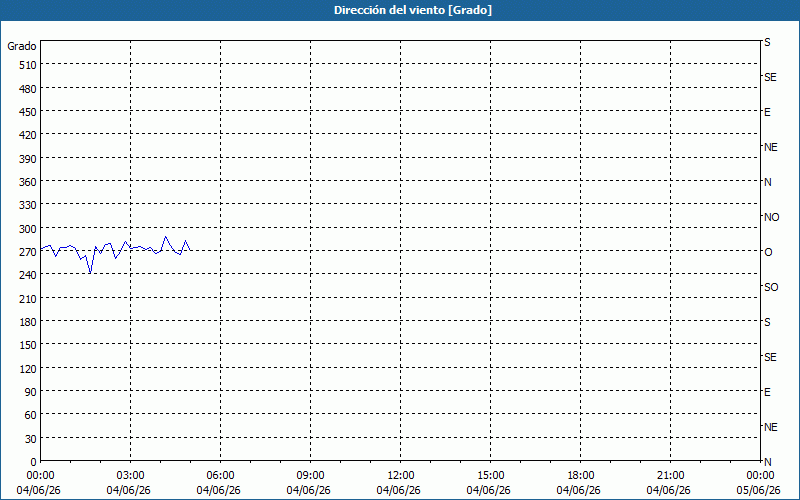Click the 'S' compass label at the 180 gridline
Viewport: 800px width, 500px height.
(x=767, y=322)
